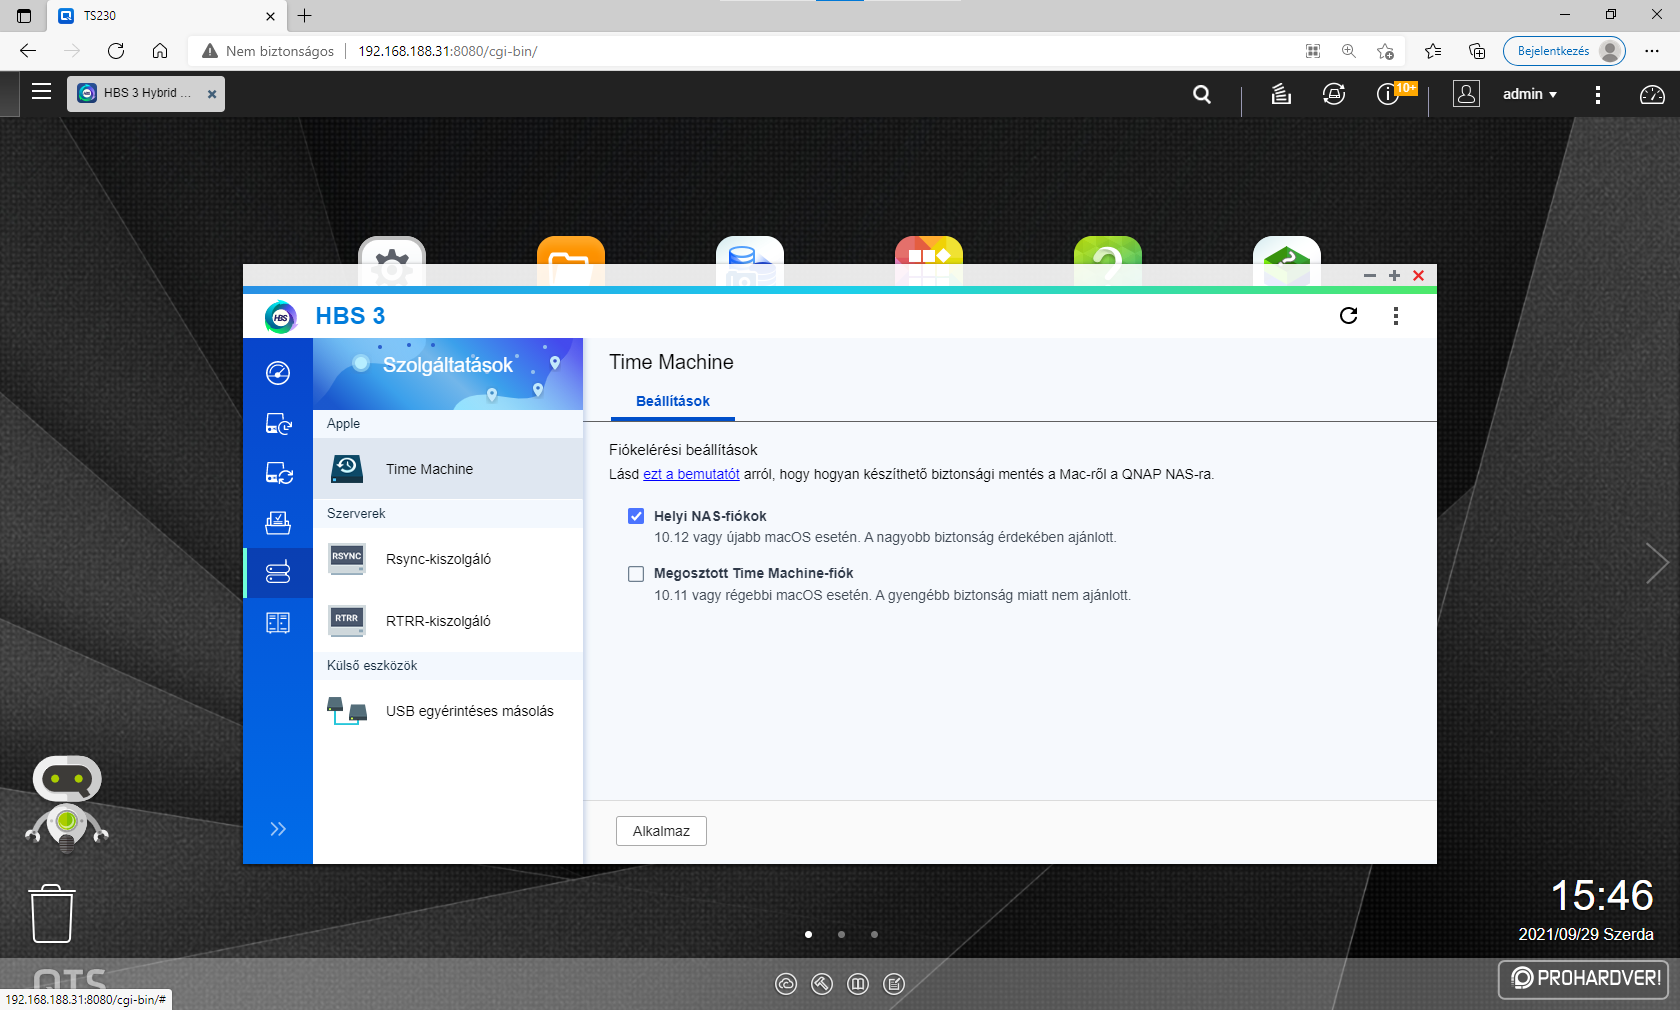This screenshot has height=1010, width=1680.
Task: Close the HBS 3 window
Action: click(x=1418, y=275)
